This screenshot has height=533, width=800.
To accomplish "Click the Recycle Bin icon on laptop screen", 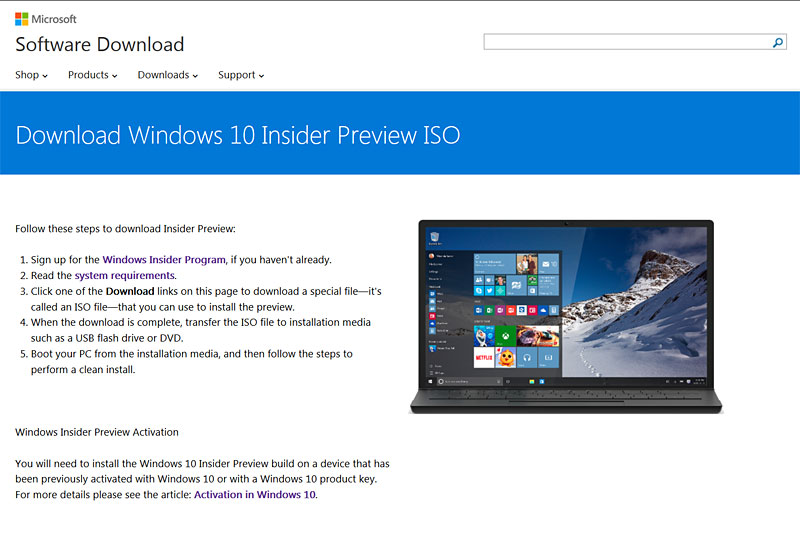I will tap(433, 238).
